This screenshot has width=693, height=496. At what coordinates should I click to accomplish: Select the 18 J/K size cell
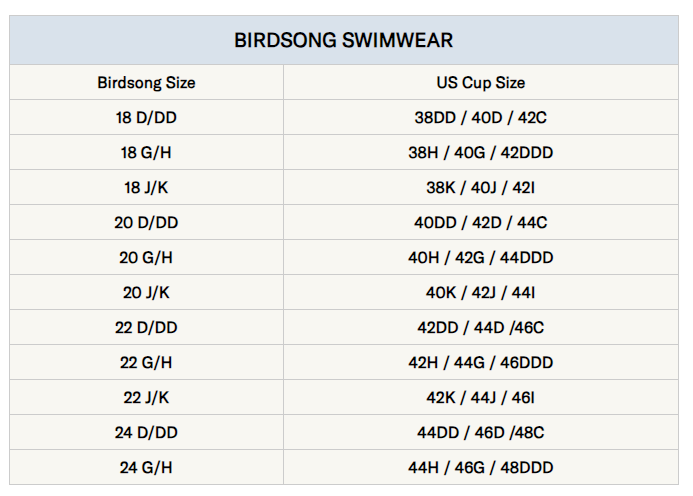pos(146,187)
